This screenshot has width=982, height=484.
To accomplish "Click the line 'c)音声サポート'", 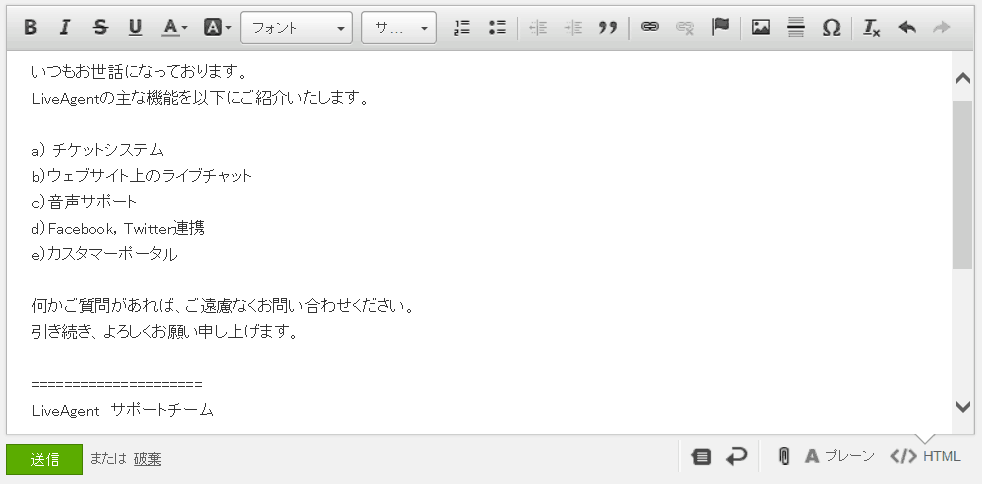I will [84, 202].
